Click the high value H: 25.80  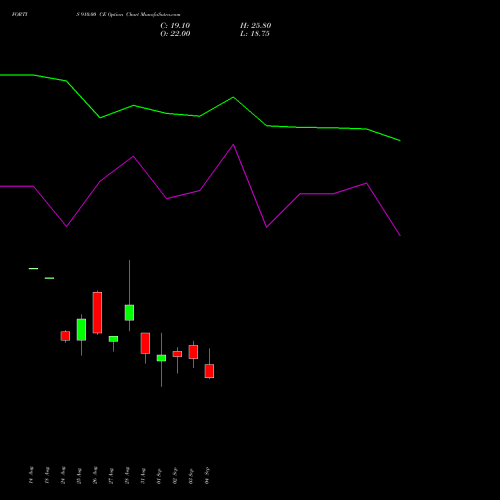[x=255, y=26]
